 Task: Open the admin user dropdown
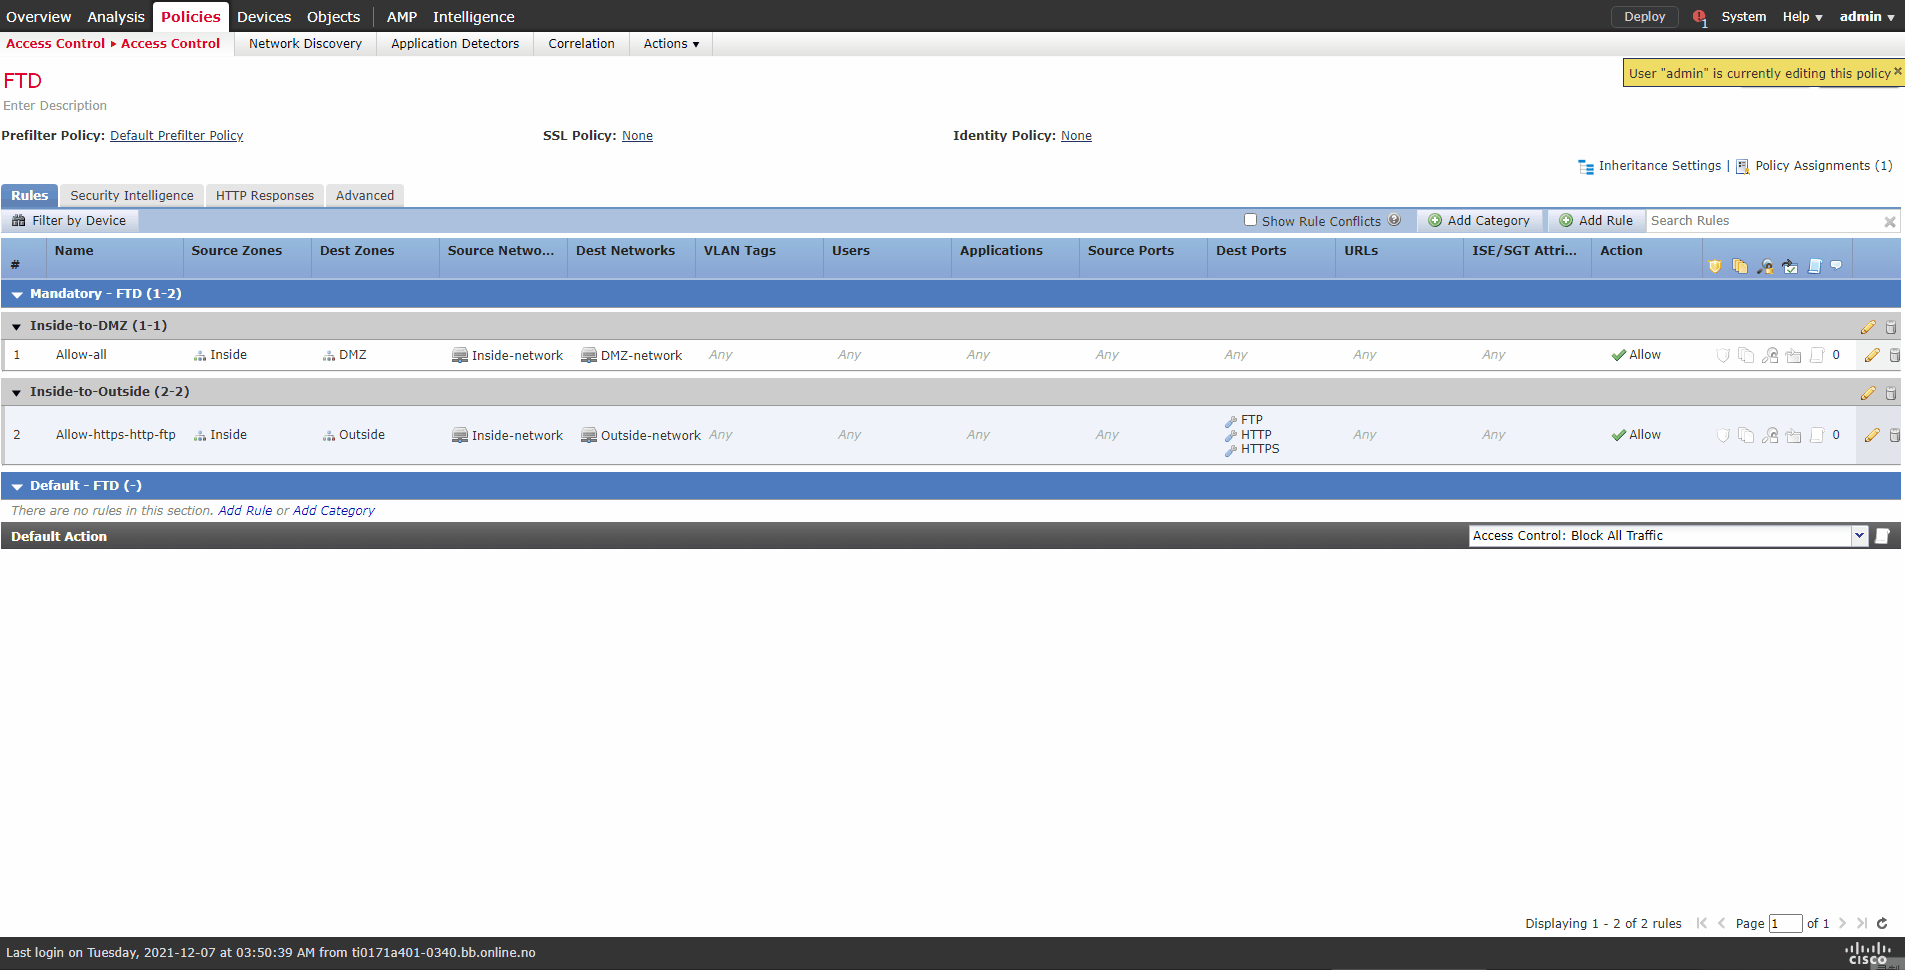[1867, 17]
